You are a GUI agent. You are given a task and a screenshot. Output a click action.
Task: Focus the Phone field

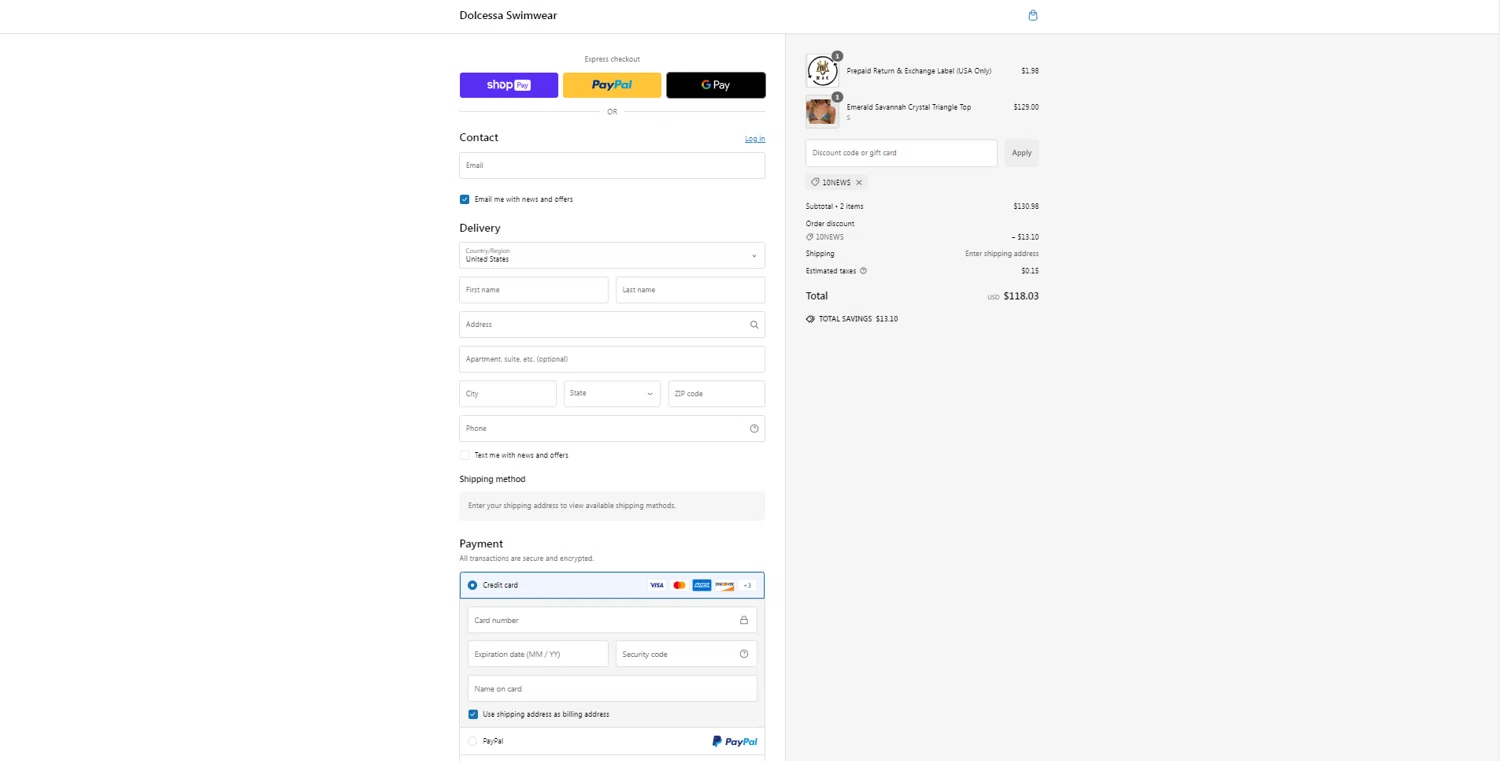(x=612, y=428)
